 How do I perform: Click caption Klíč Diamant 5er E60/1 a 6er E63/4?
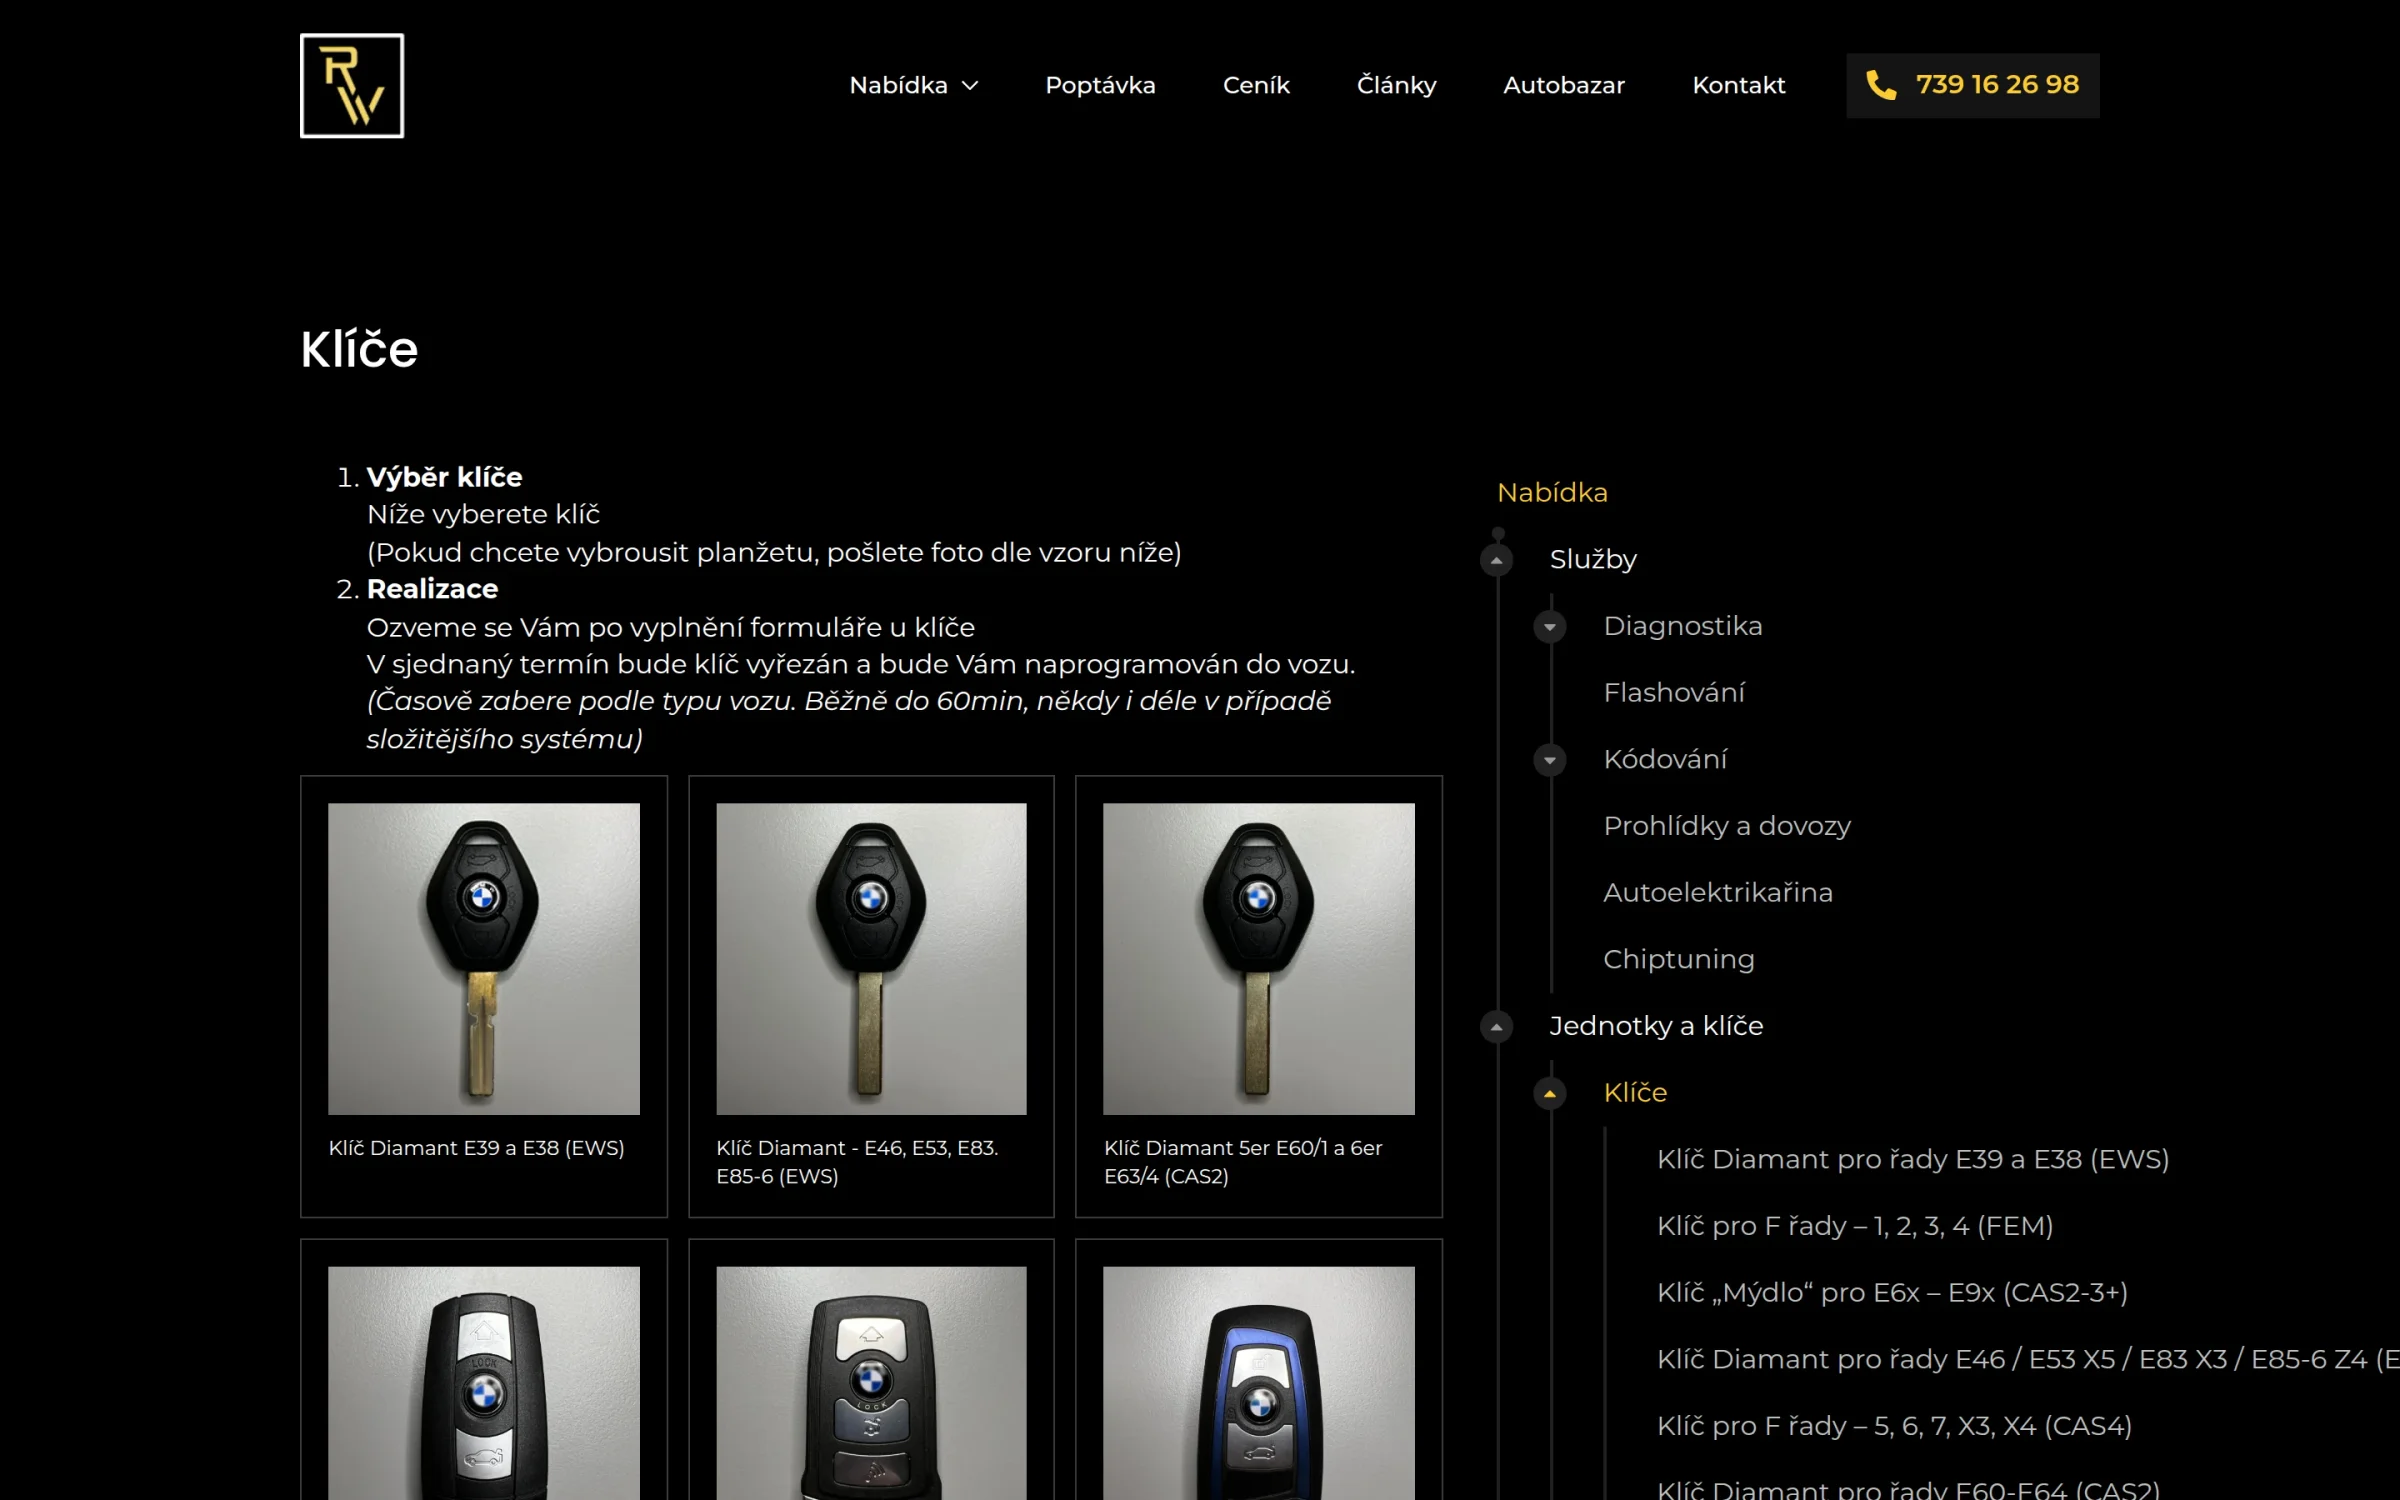tap(1243, 1162)
